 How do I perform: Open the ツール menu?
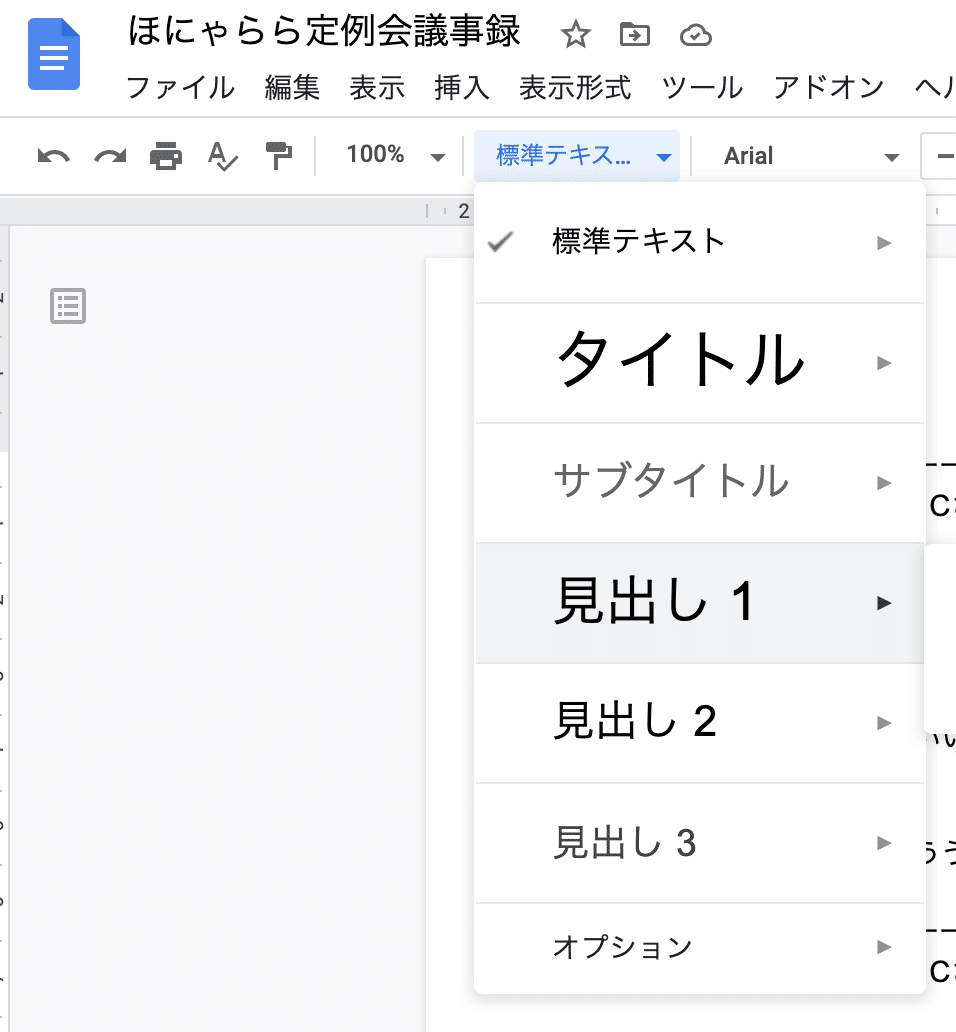701,88
